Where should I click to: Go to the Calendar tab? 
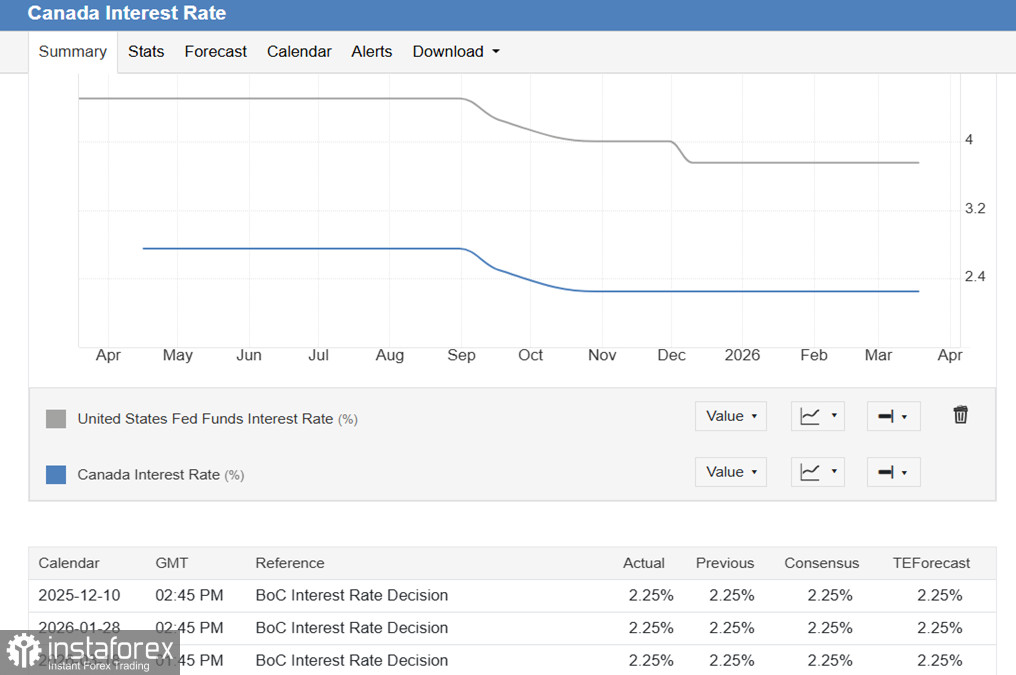299,52
